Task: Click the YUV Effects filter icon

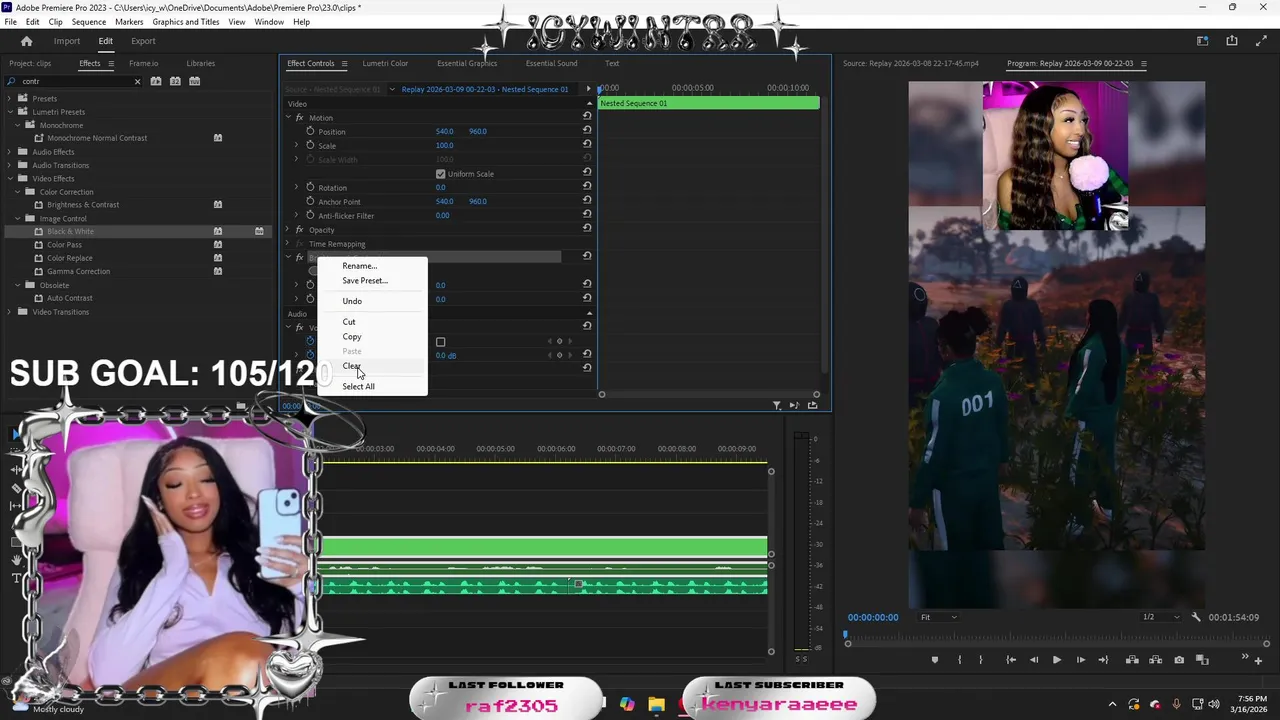Action: (194, 81)
